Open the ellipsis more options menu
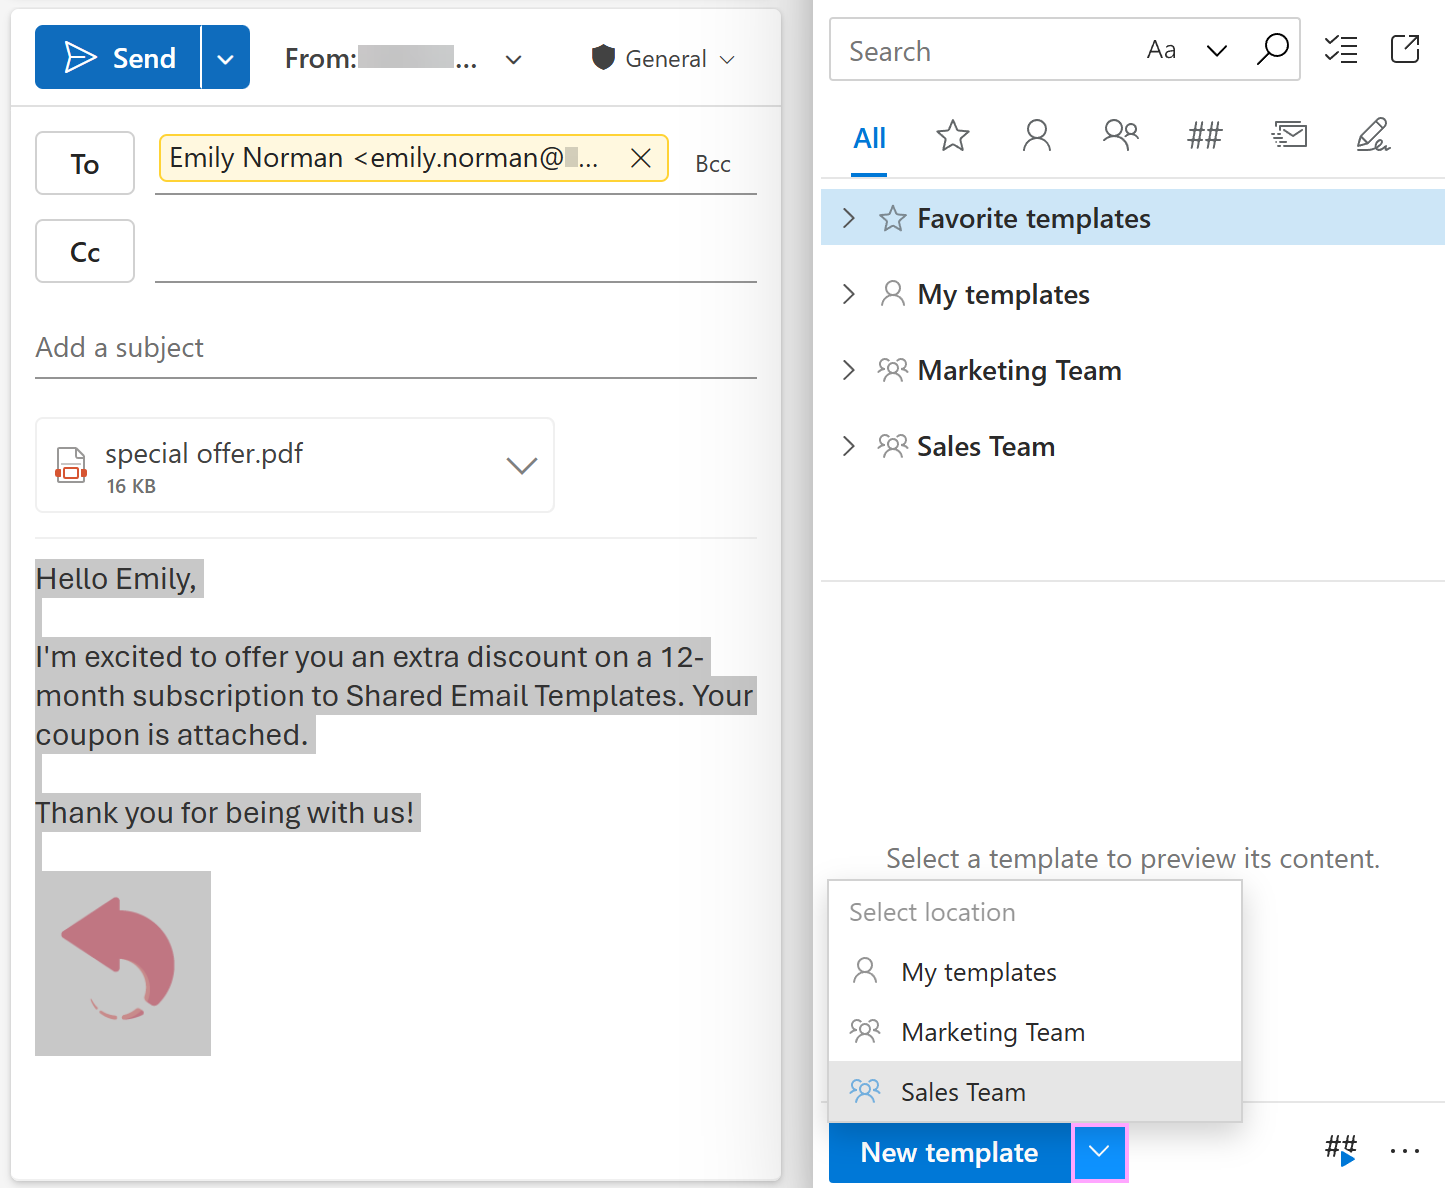This screenshot has width=1450, height=1188. click(1406, 1150)
